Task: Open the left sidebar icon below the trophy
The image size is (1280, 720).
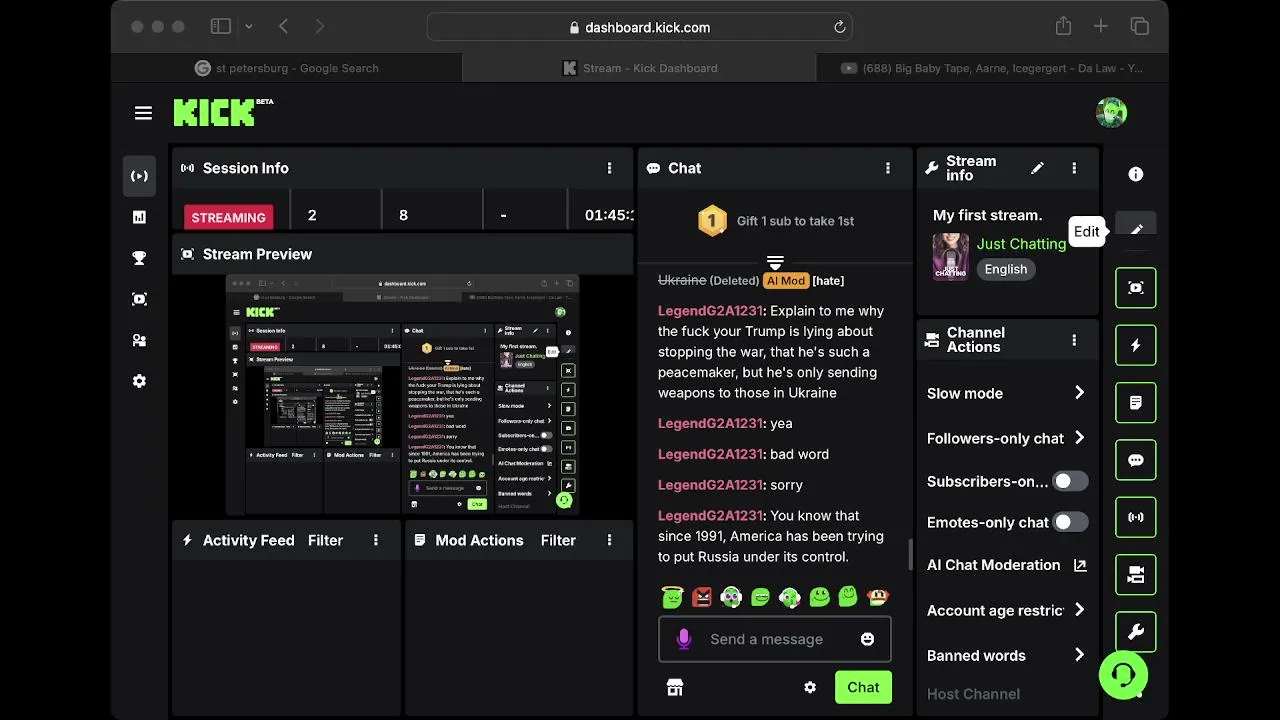Action: pyautogui.click(x=139, y=299)
